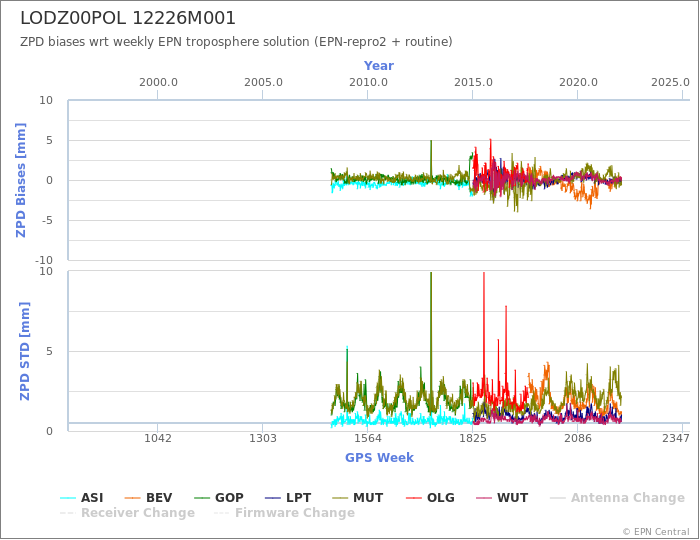Enable Firmware Change legend entry

click(284, 513)
